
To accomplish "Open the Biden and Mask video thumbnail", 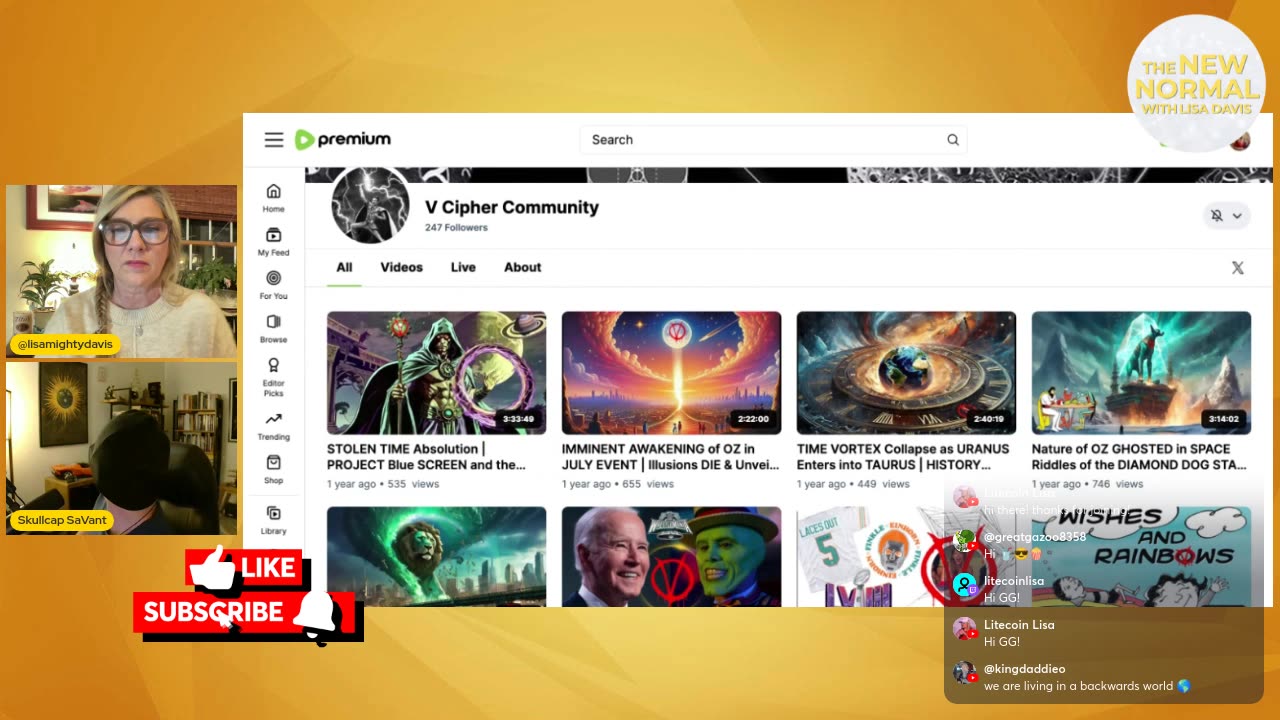I will (671, 556).
